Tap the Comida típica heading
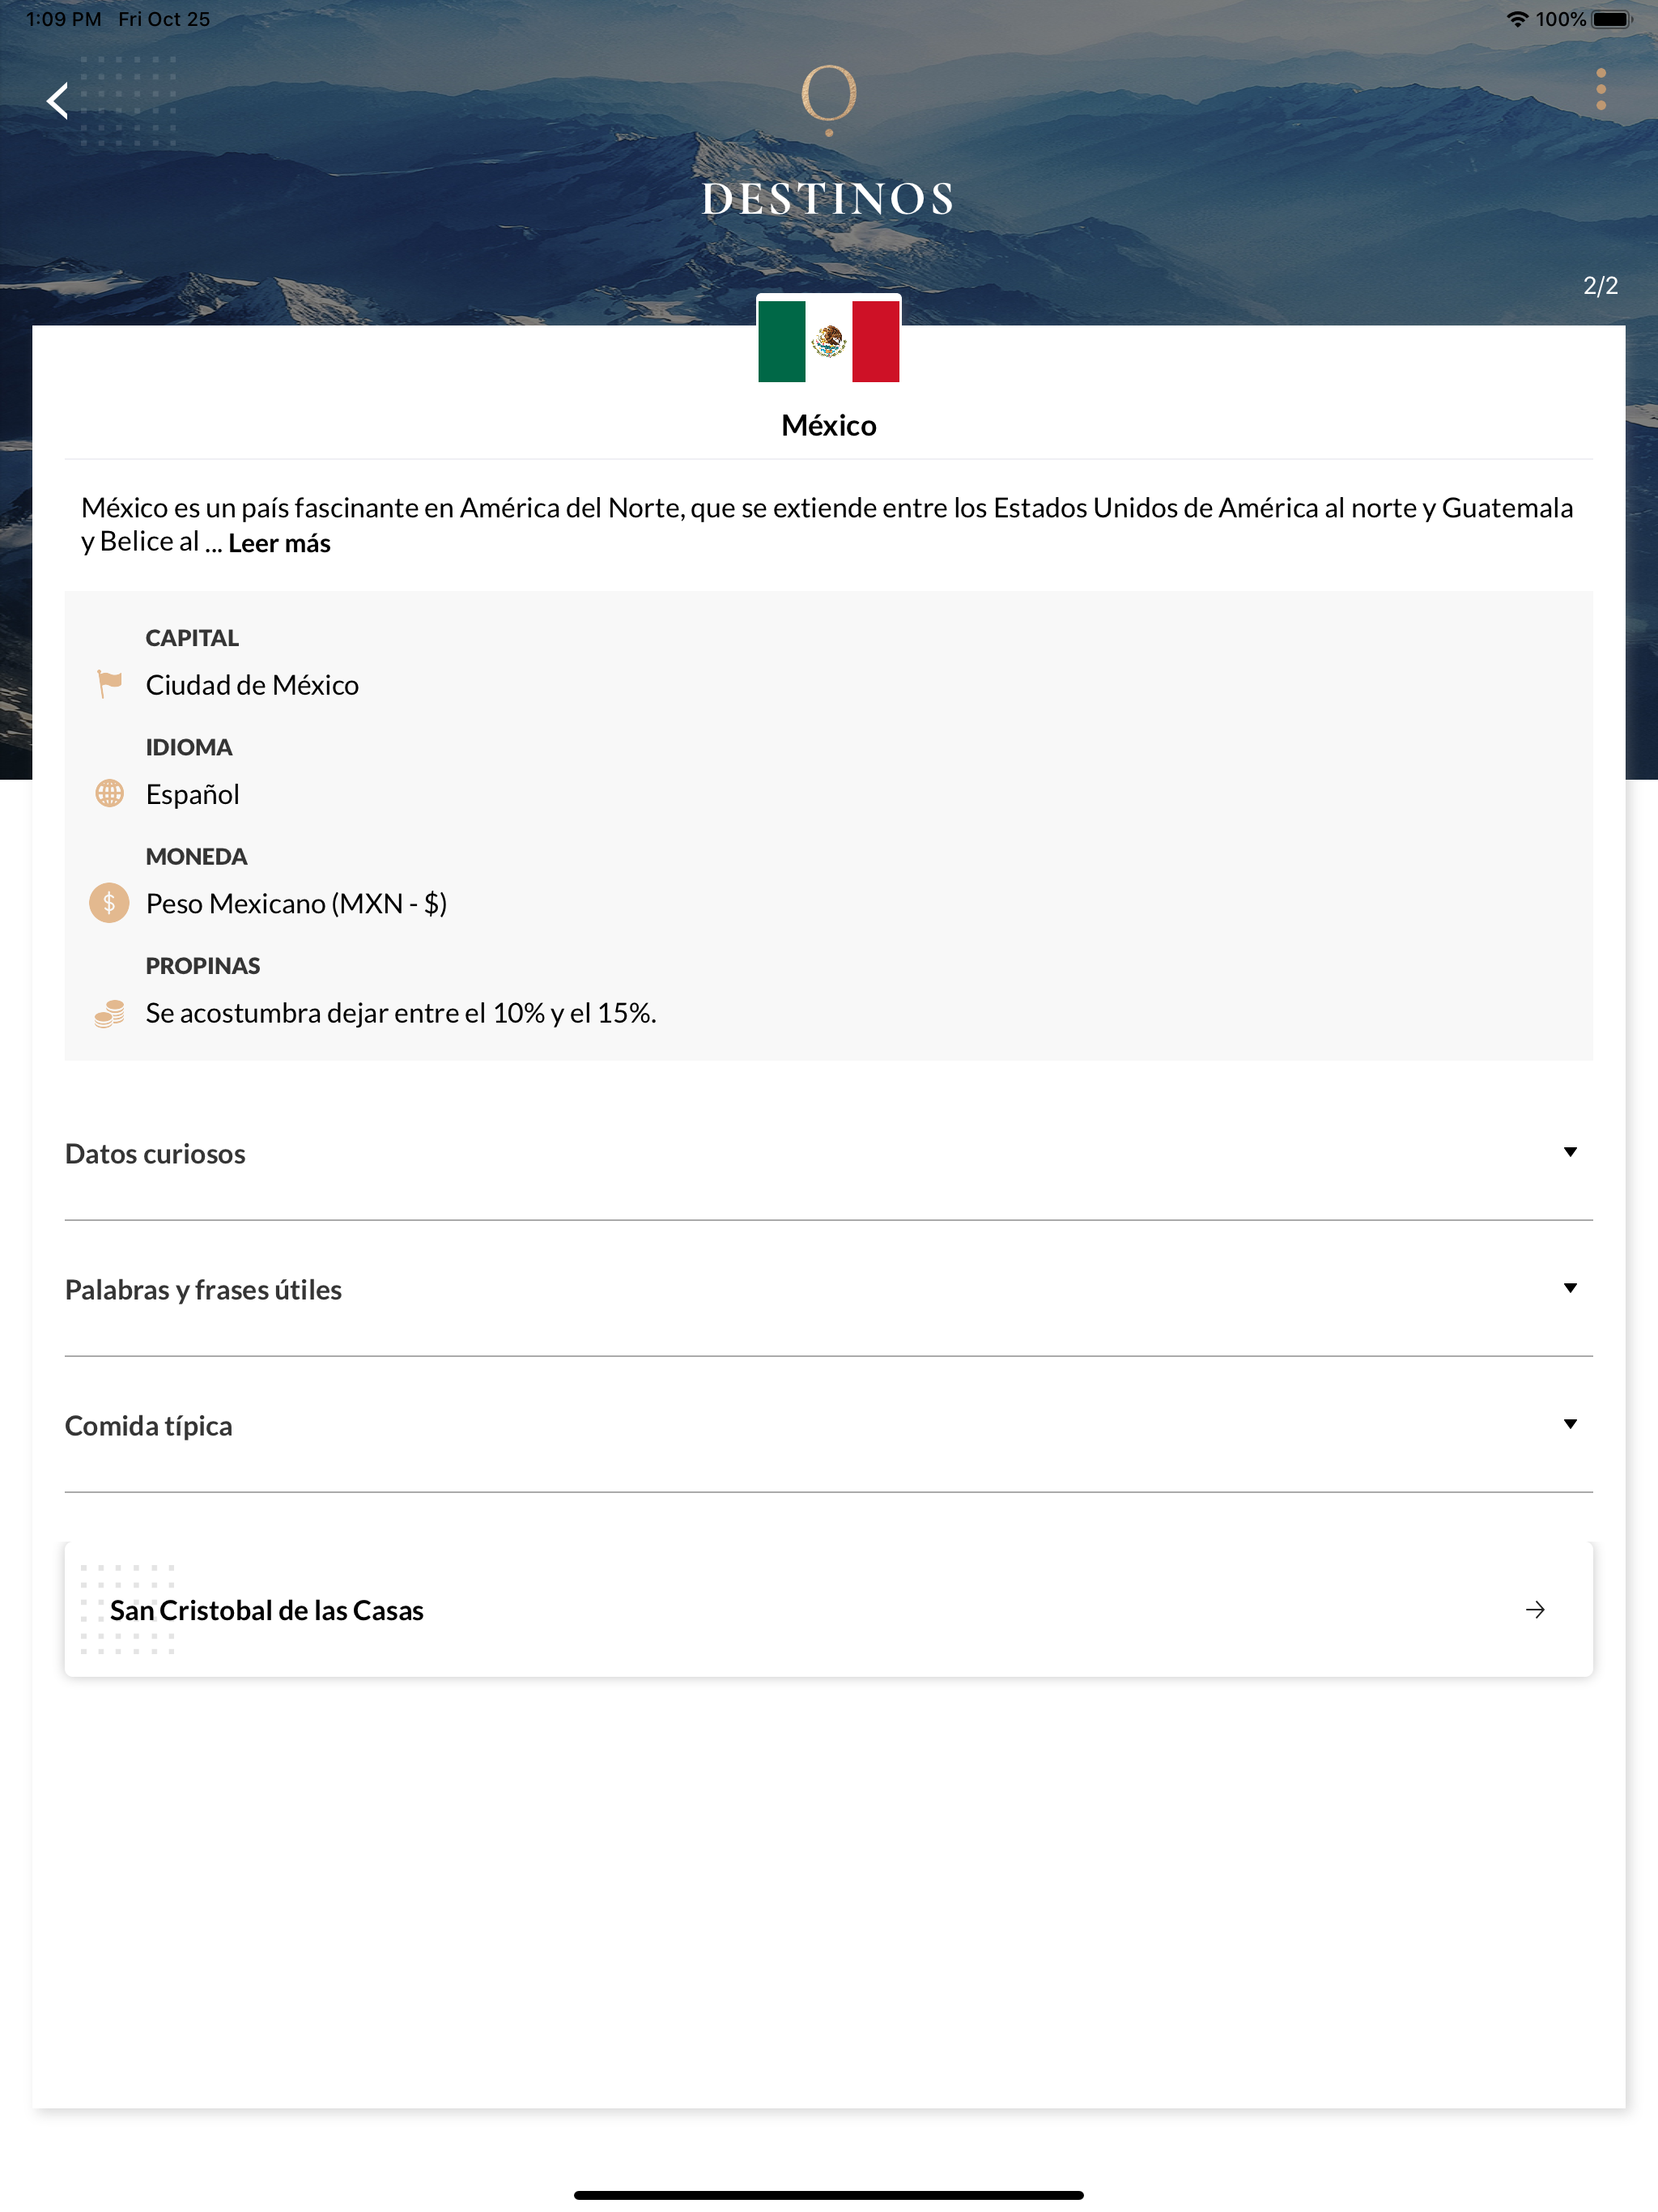This screenshot has width=1658, height=2212. pos(148,1425)
